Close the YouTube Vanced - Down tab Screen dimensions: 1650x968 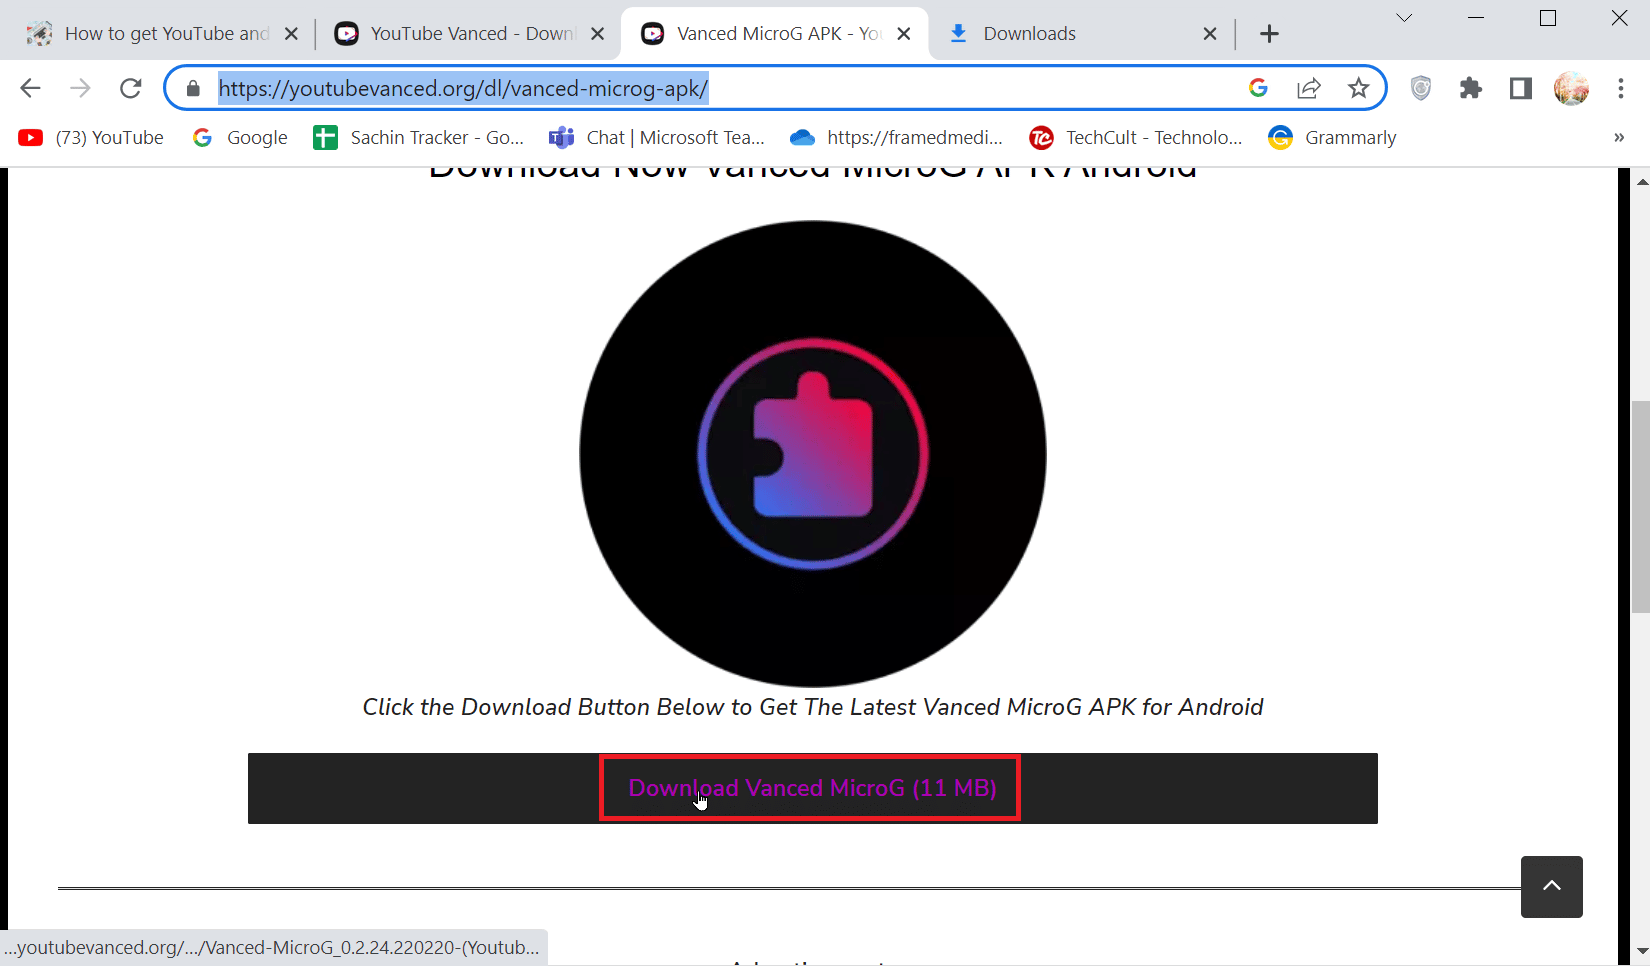tap(597, 34)
